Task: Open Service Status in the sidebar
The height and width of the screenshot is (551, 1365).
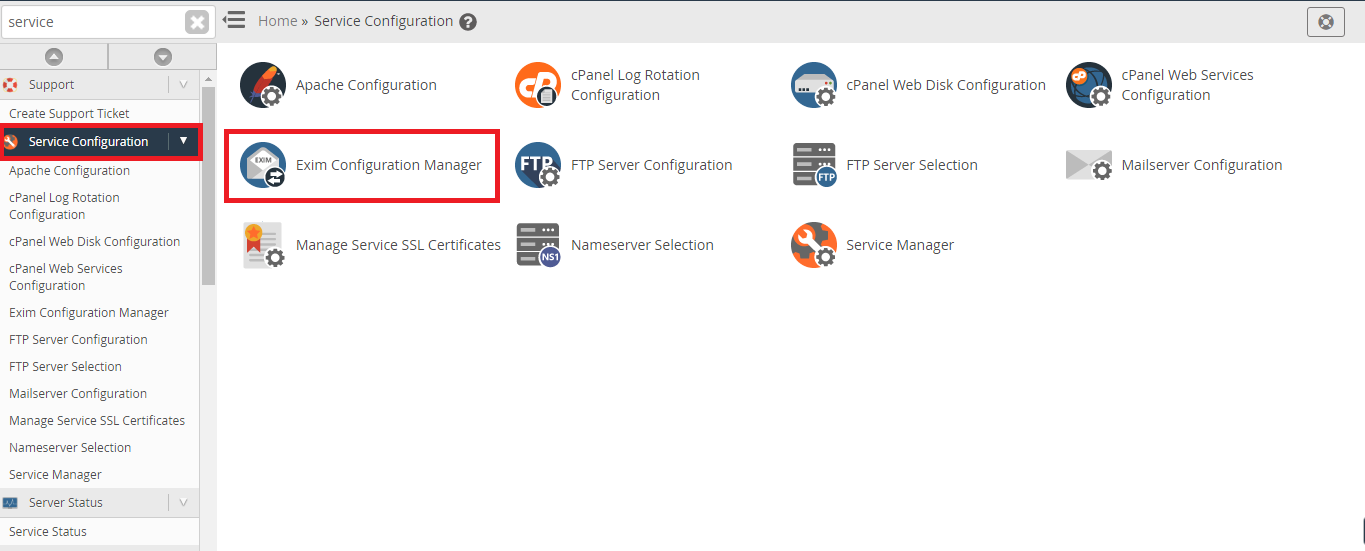Action: tap(48, 532)
